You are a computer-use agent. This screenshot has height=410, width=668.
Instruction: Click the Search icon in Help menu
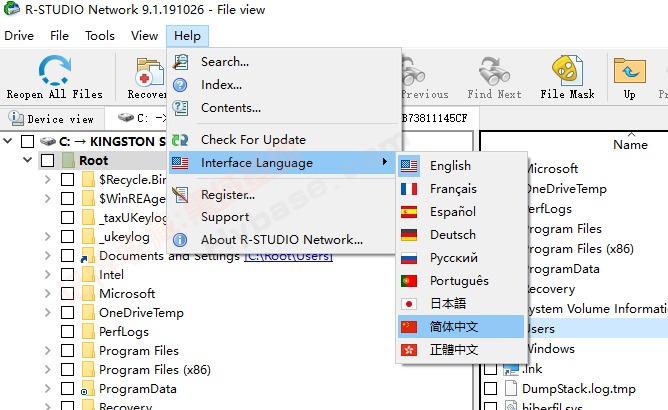181,62
